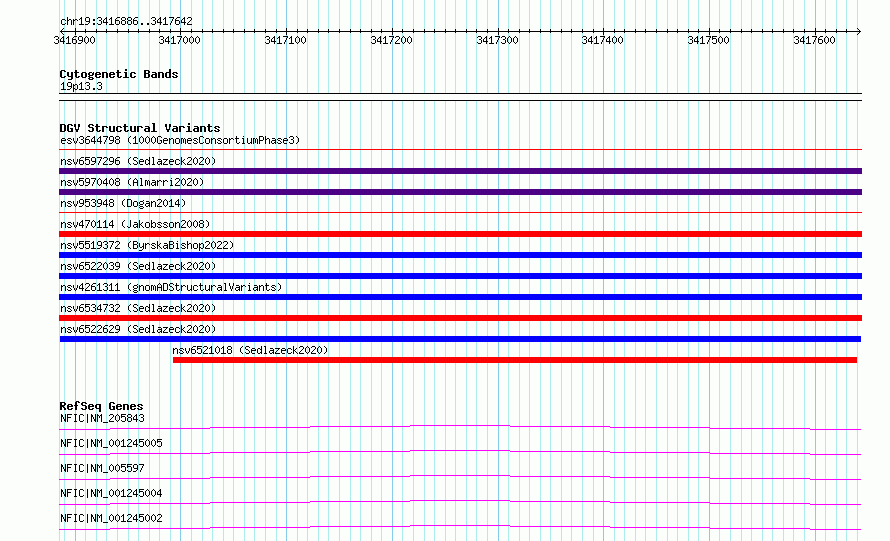The image size is (890, 541).
Task: Click the blue nsv6522039 variant bar
Action: pyautogui.click(x=460, y=276)
